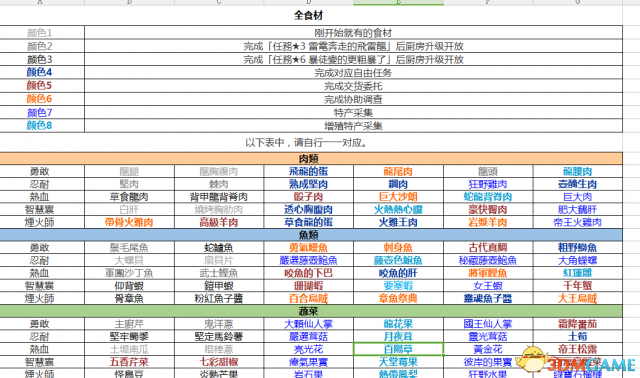The image size is (640, 378).
Task: Click the 骰子肉 cell
Action: (309, 197)
